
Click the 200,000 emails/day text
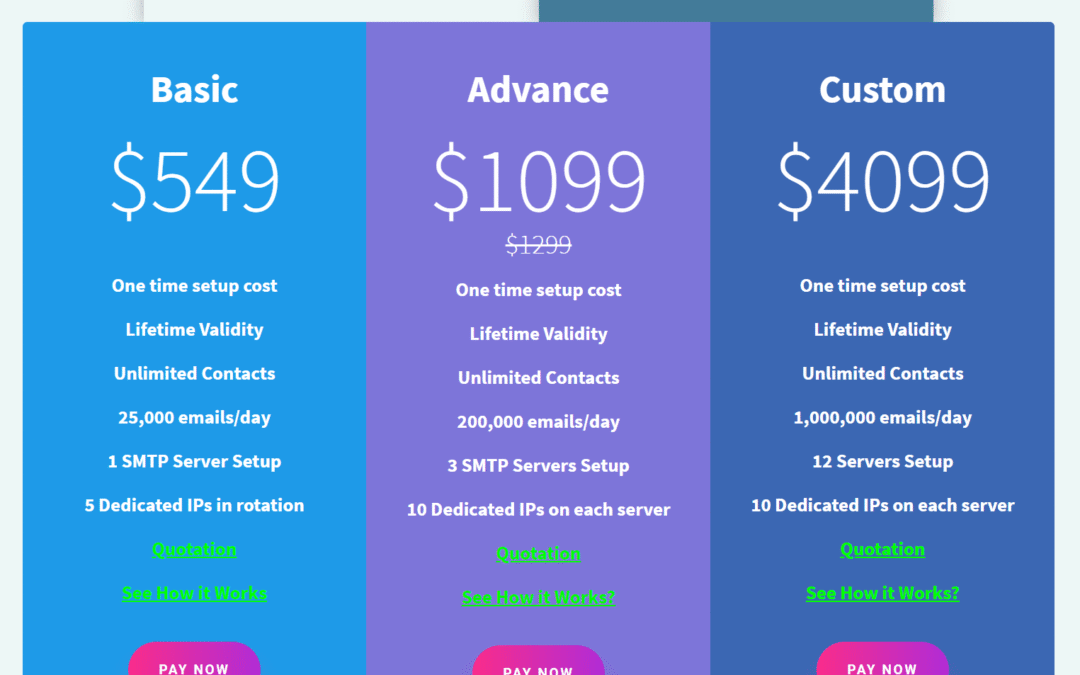[x=538, y=421]
